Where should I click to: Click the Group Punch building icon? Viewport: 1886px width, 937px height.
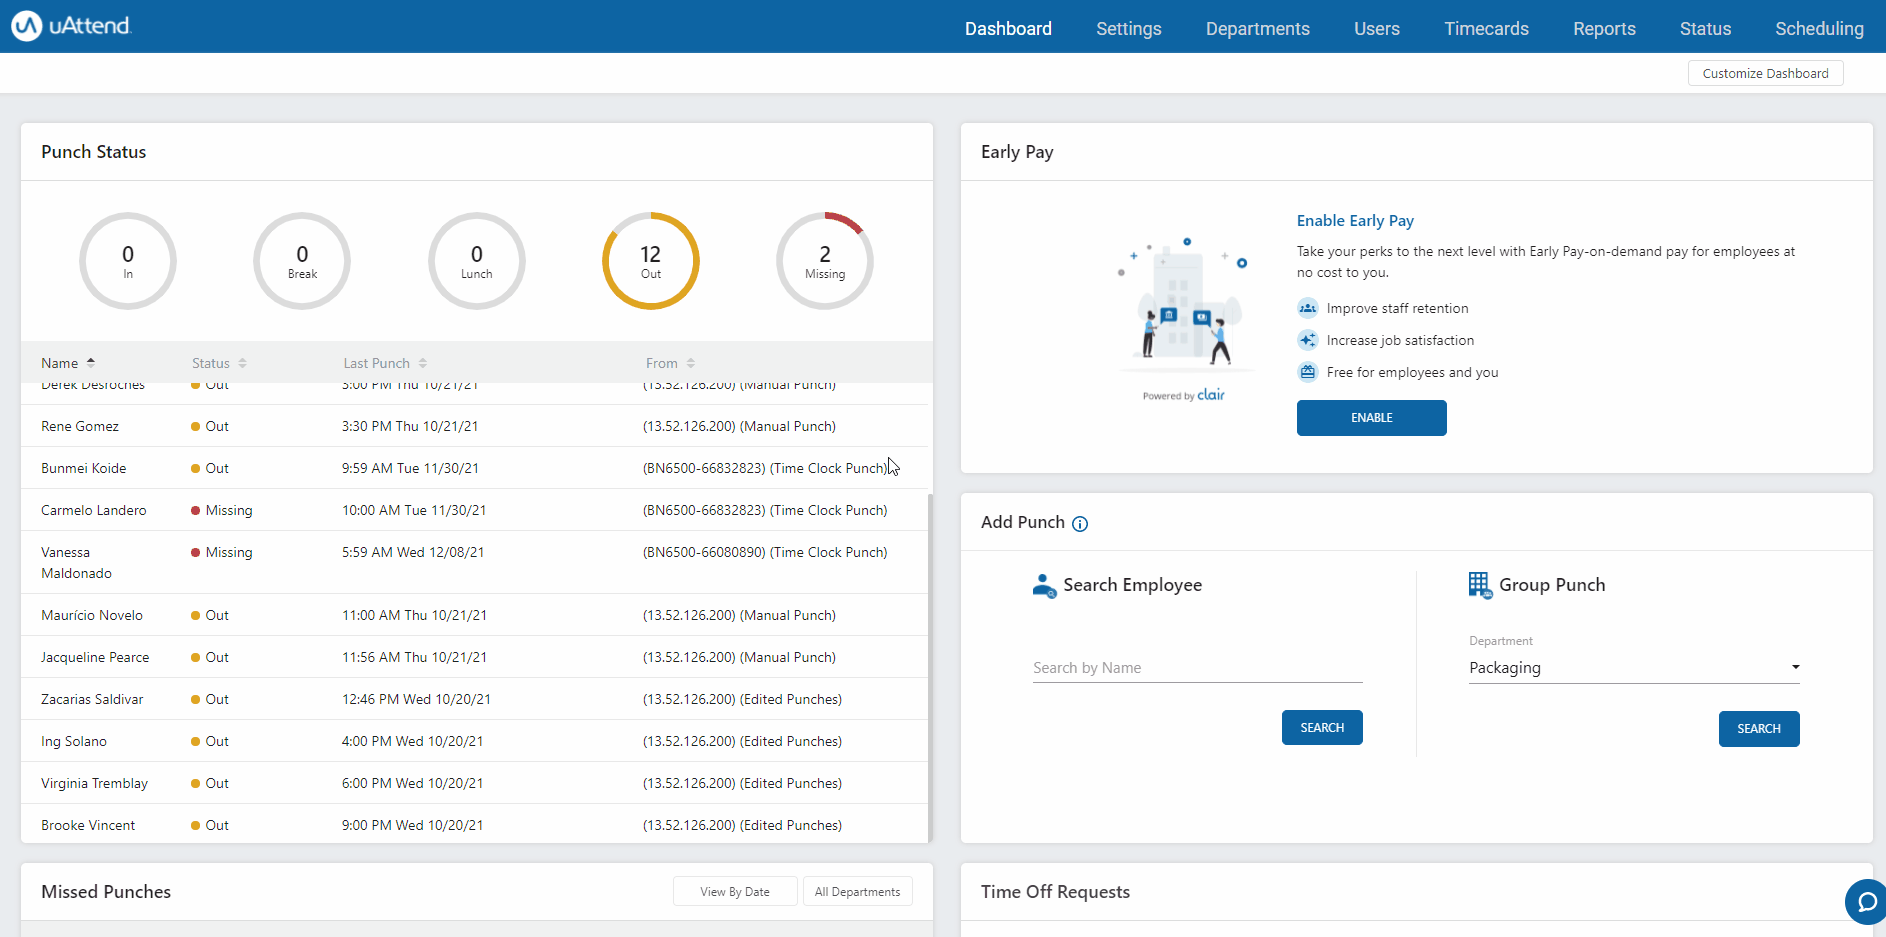1479,585
